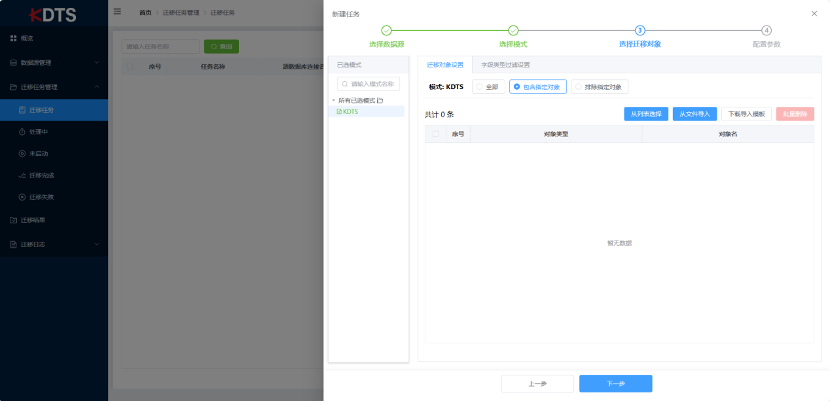Click the 对象类型 column header
The image size is (830, 402).
tap(556, 135)
